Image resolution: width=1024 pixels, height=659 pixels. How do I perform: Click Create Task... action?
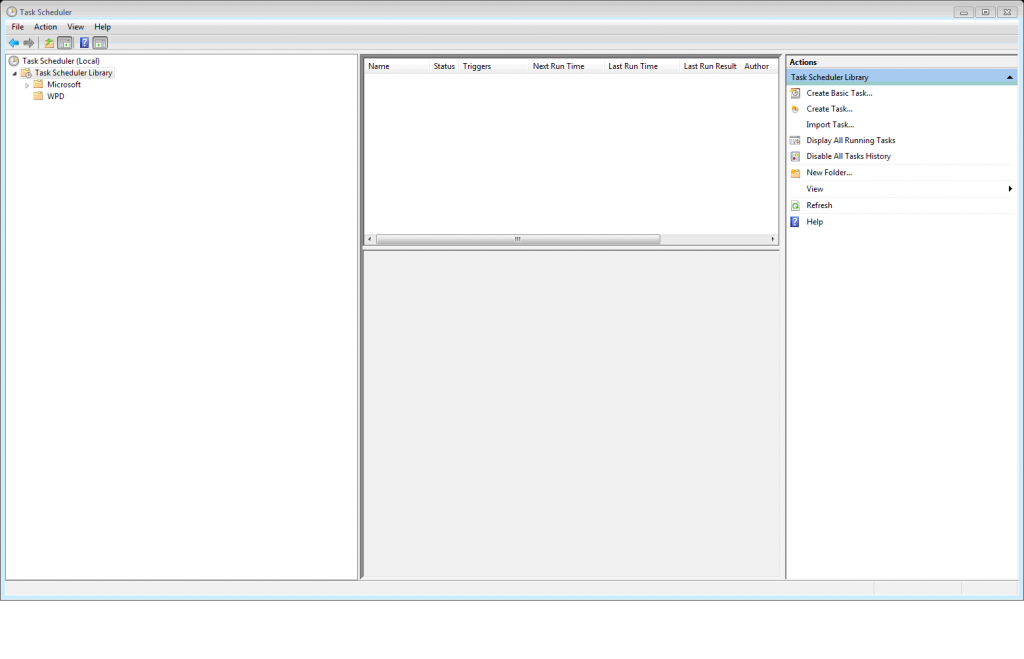click(x=829, y=109)
